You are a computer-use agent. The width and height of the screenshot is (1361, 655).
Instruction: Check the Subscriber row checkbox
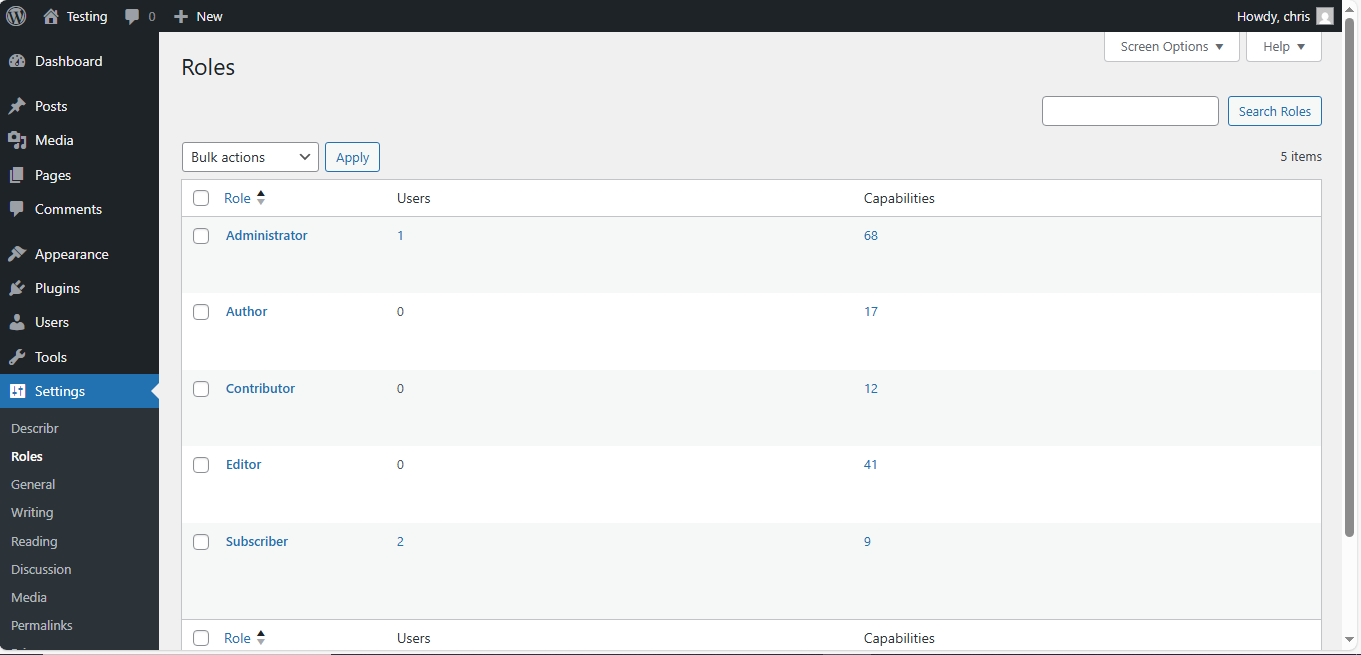click(200, 541)
